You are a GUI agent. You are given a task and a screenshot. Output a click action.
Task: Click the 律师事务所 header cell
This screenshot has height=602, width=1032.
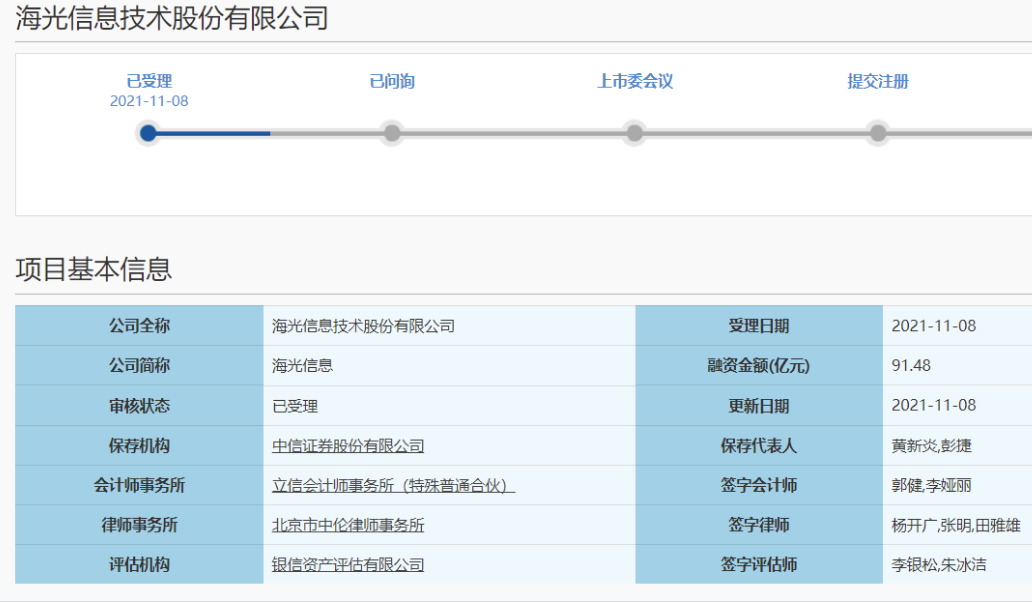click(140, 525)
